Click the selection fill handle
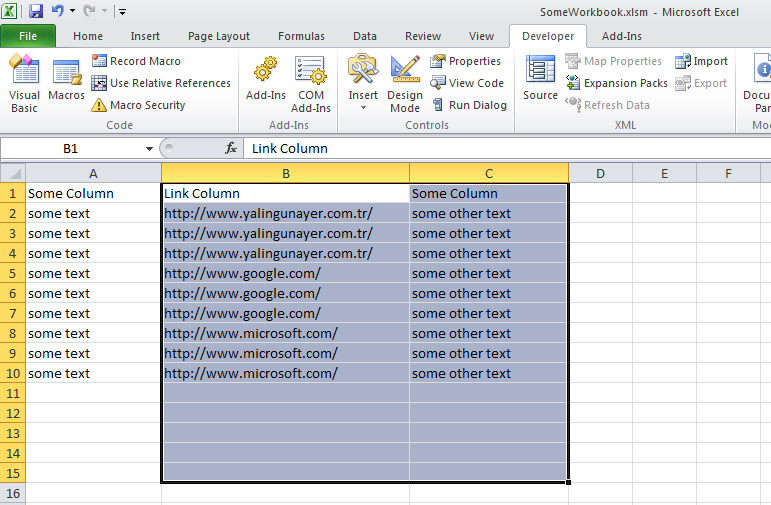 (x=568, y=482)
